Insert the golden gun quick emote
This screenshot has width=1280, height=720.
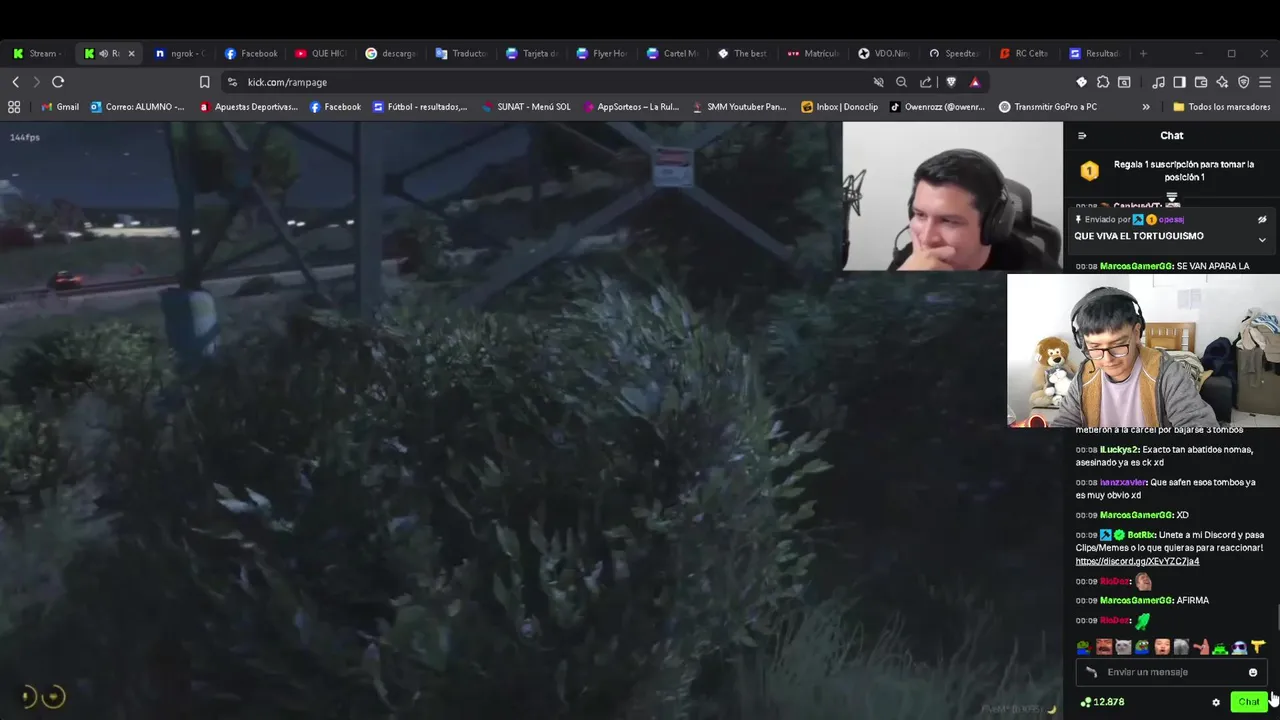point(1258,647)
